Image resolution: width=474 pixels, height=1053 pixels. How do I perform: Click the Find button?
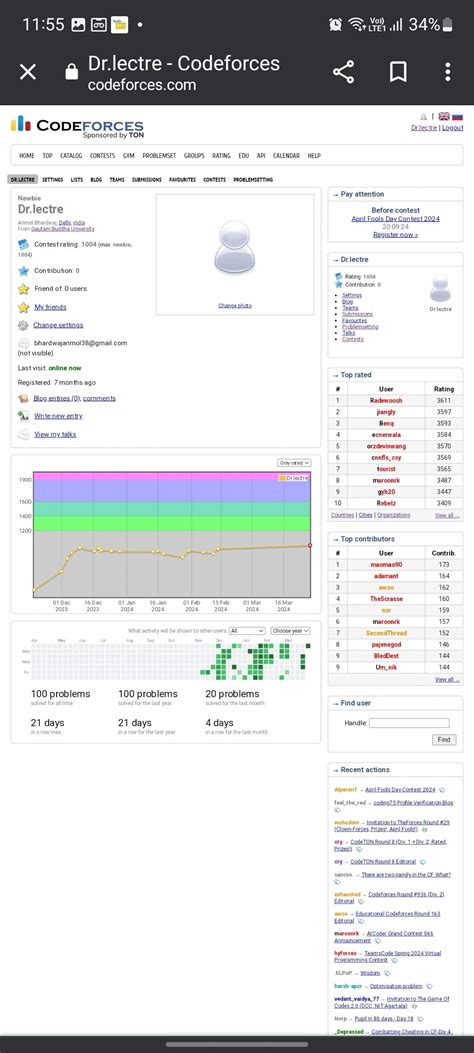click(444, 739)
